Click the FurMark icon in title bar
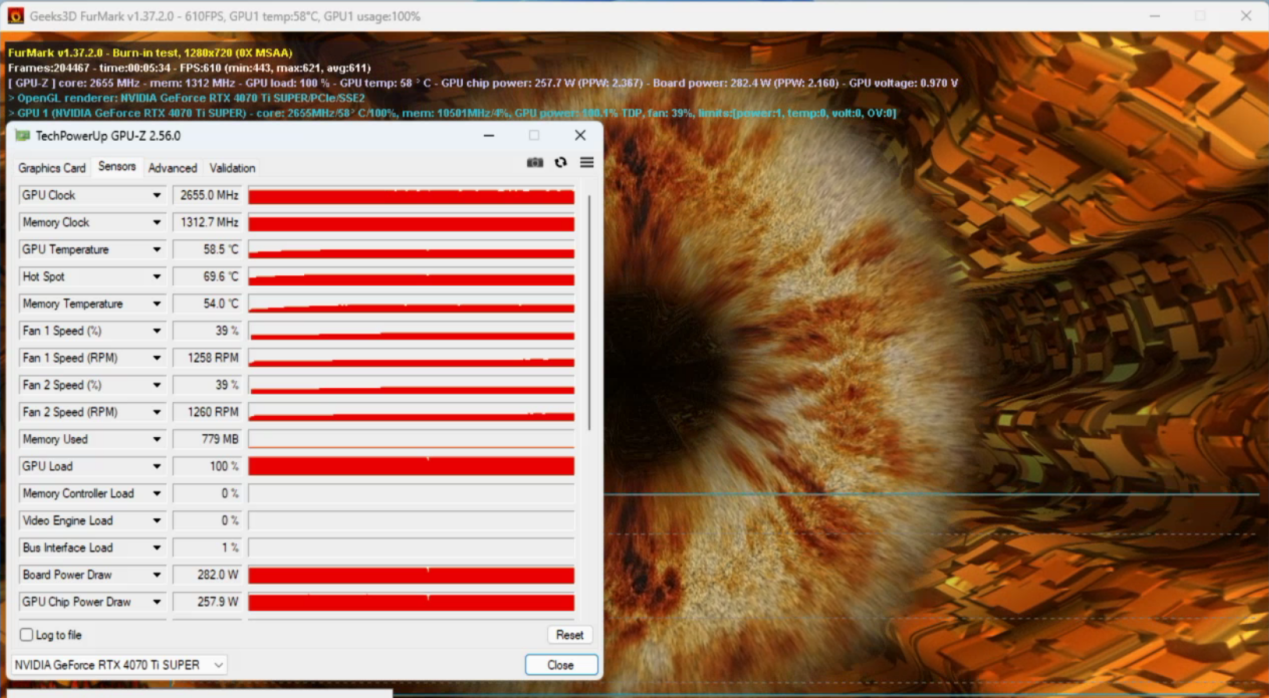This screenshot has width=1269, height=698. [x=15, y=16]
